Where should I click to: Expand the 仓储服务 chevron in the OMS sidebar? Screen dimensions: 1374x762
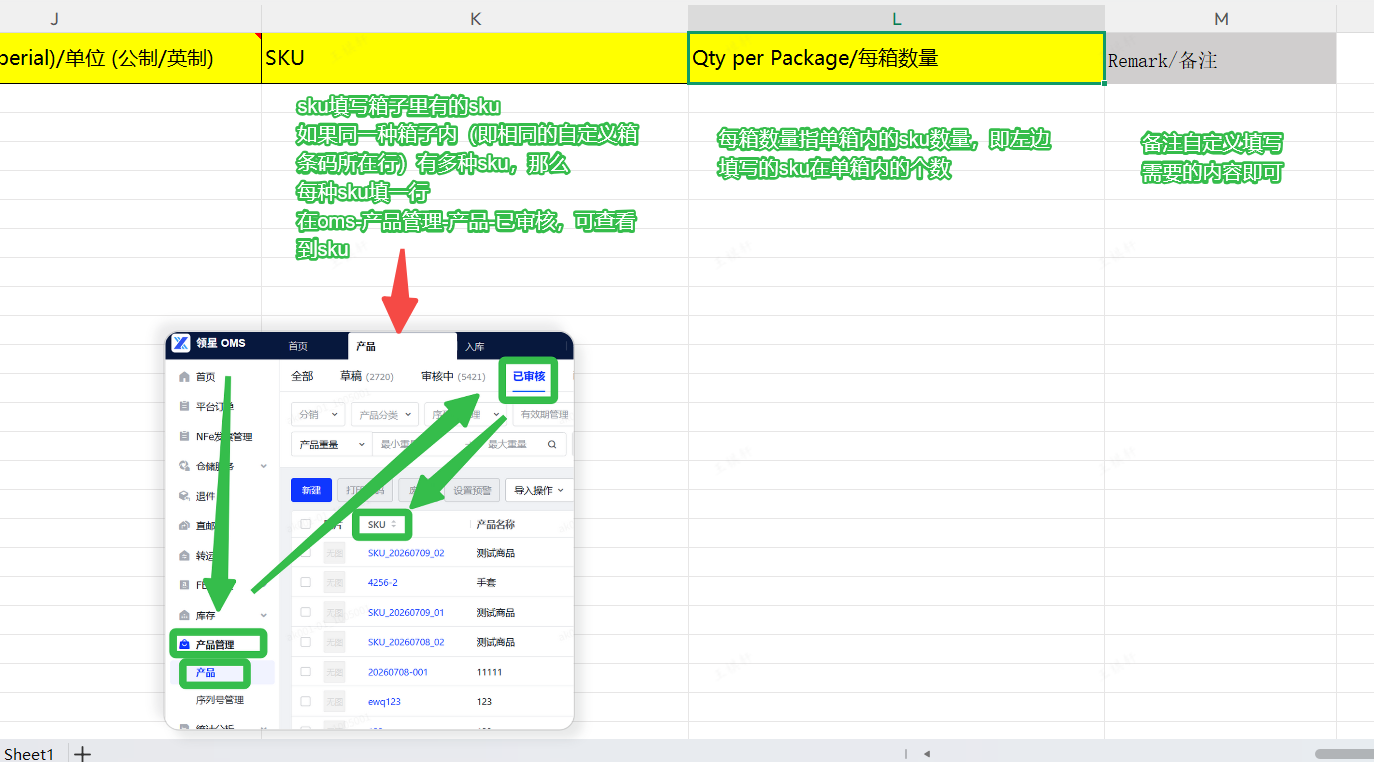(264, 466)
